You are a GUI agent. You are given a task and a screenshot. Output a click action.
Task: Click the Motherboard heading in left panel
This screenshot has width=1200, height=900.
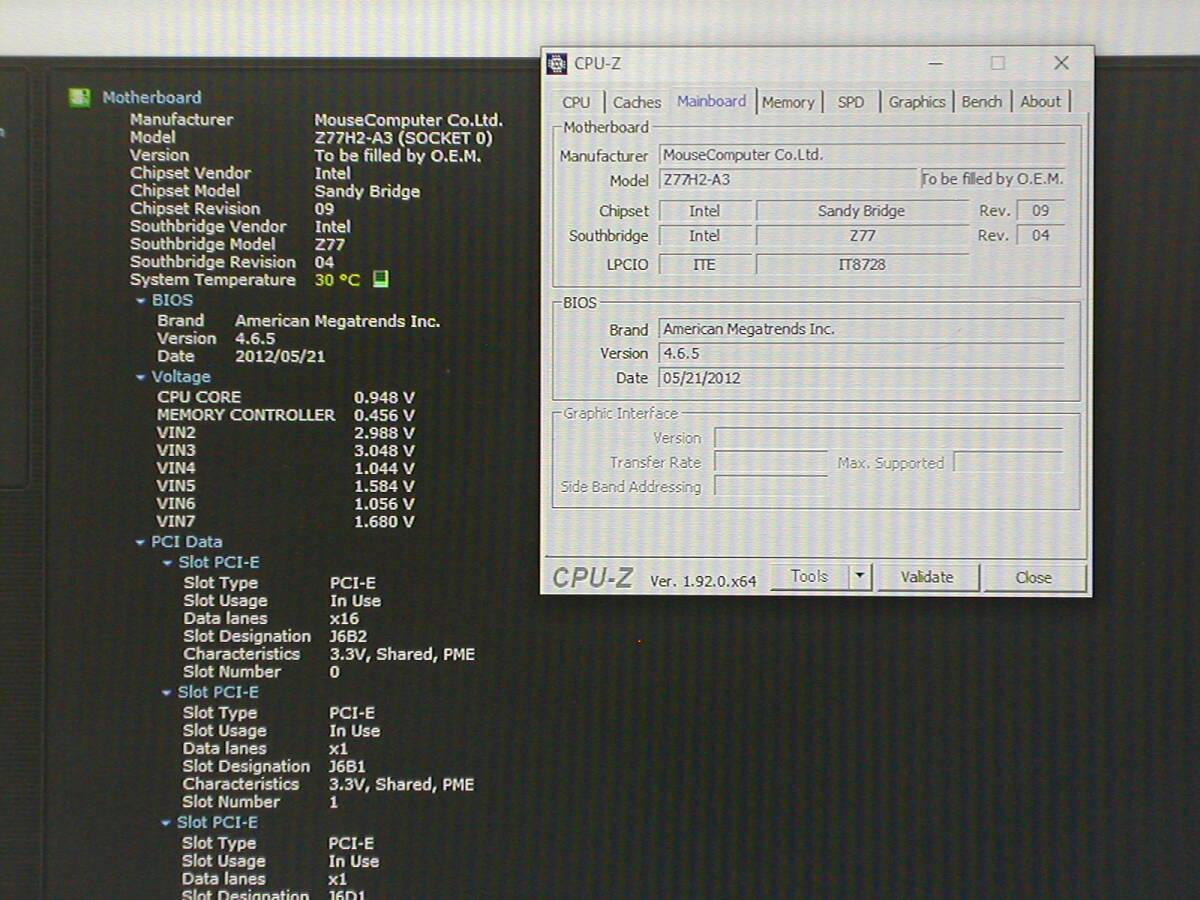152,97
